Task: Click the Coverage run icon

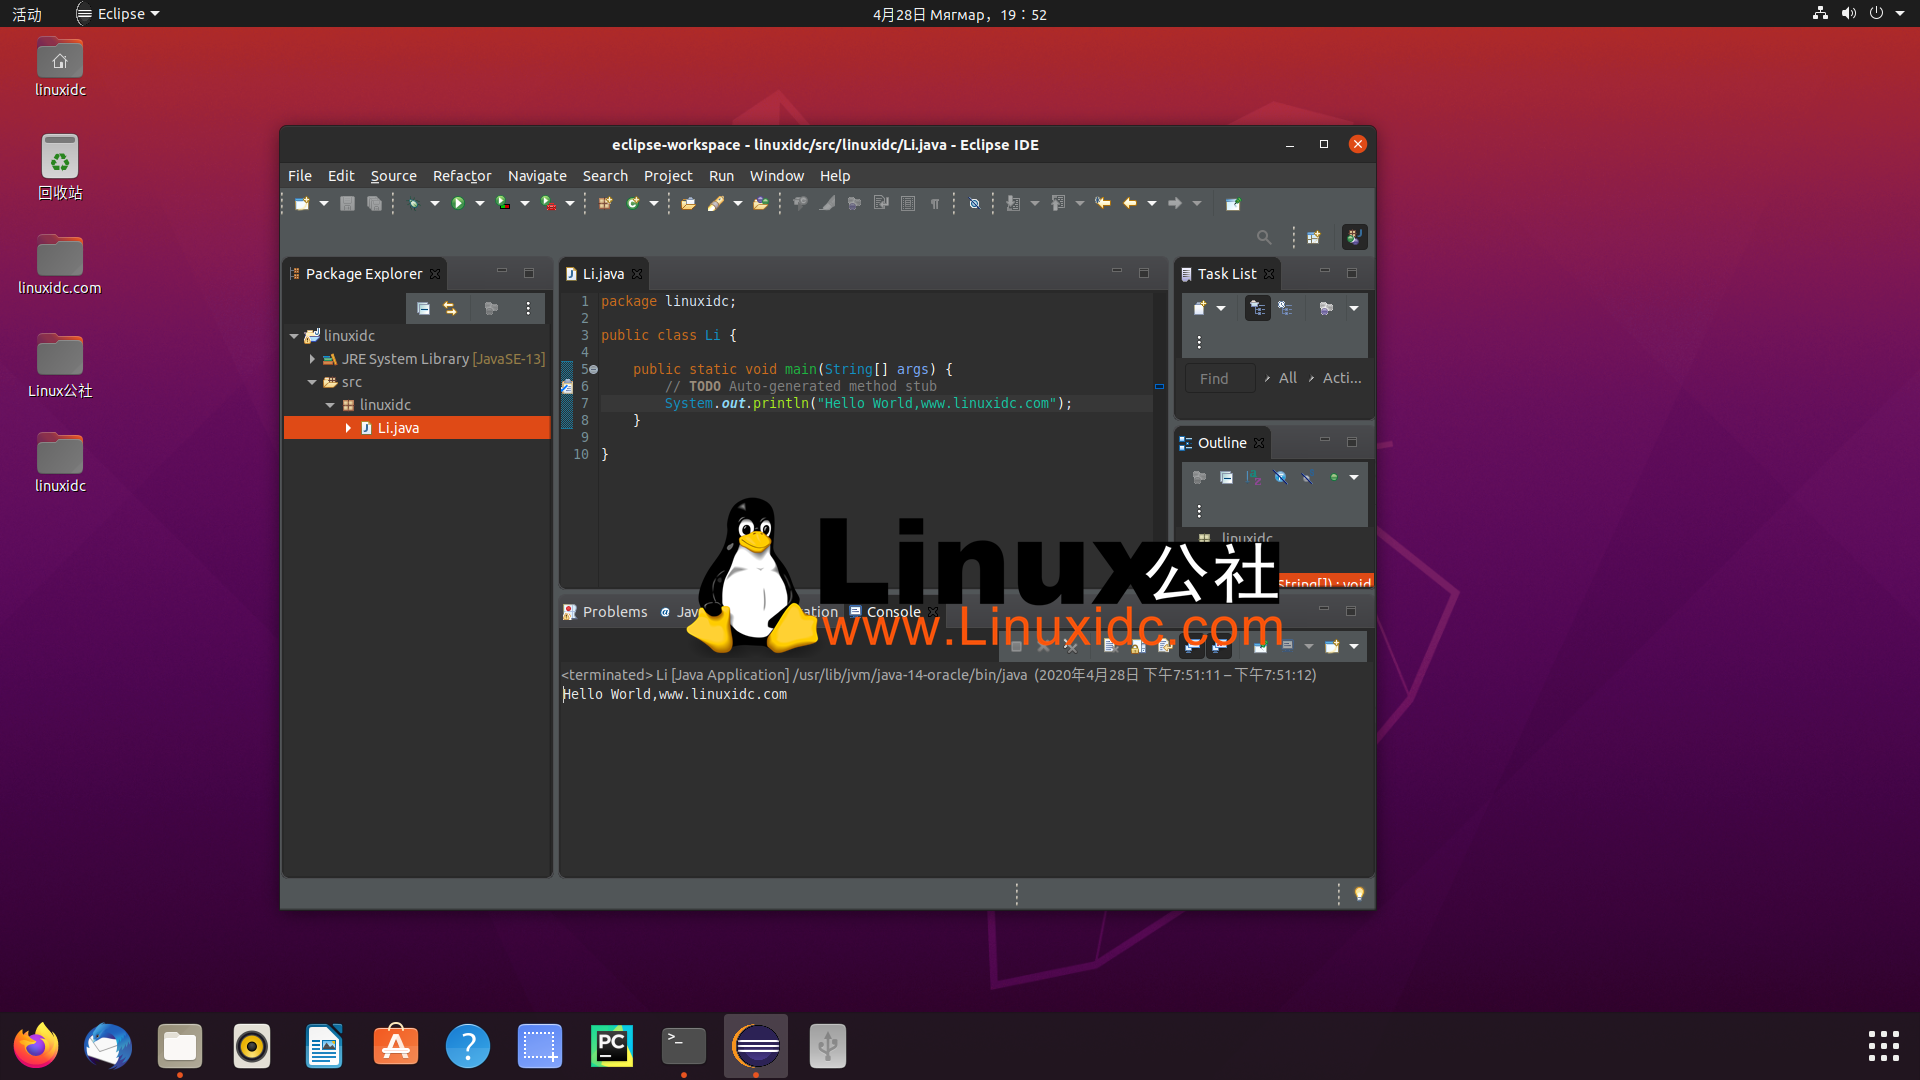Action: pos(503,203)
